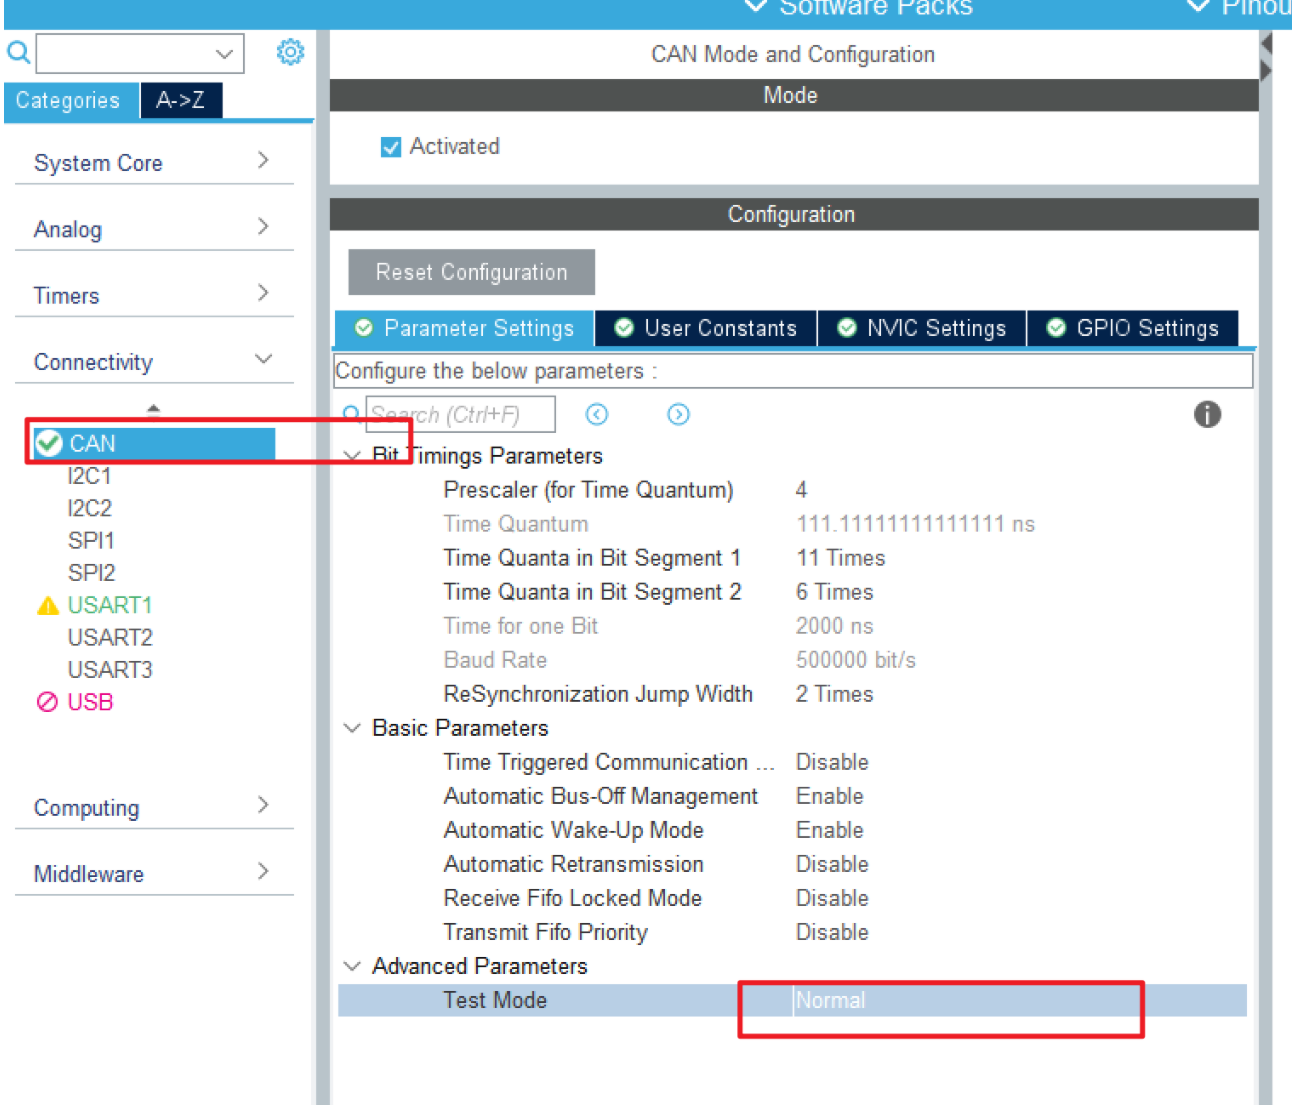Viewport: 1300px width, 1106px height.
Task: Click the parameter Search (Ctrl+F) field
Action: 460,414
